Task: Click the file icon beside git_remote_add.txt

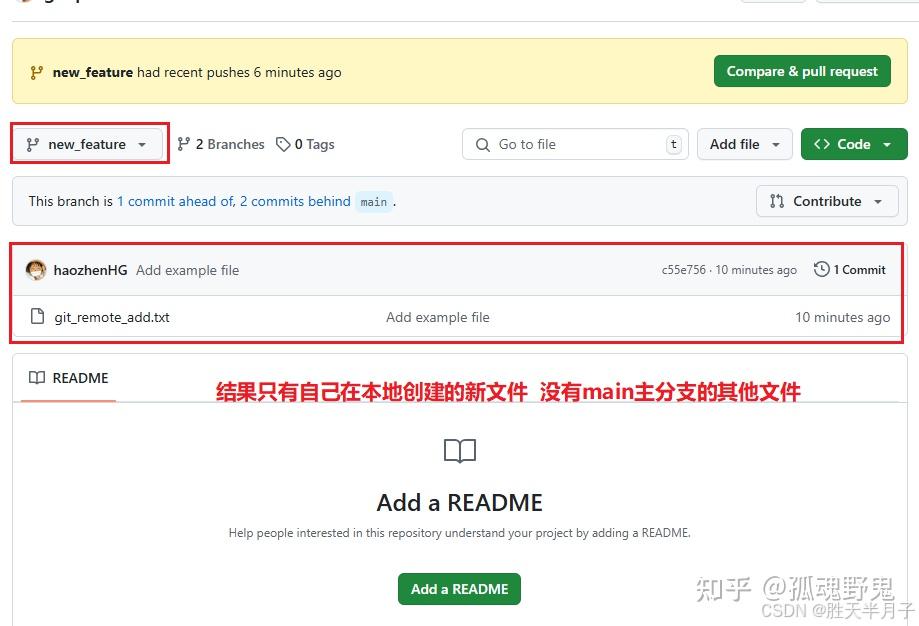Action: click(38, 317)
